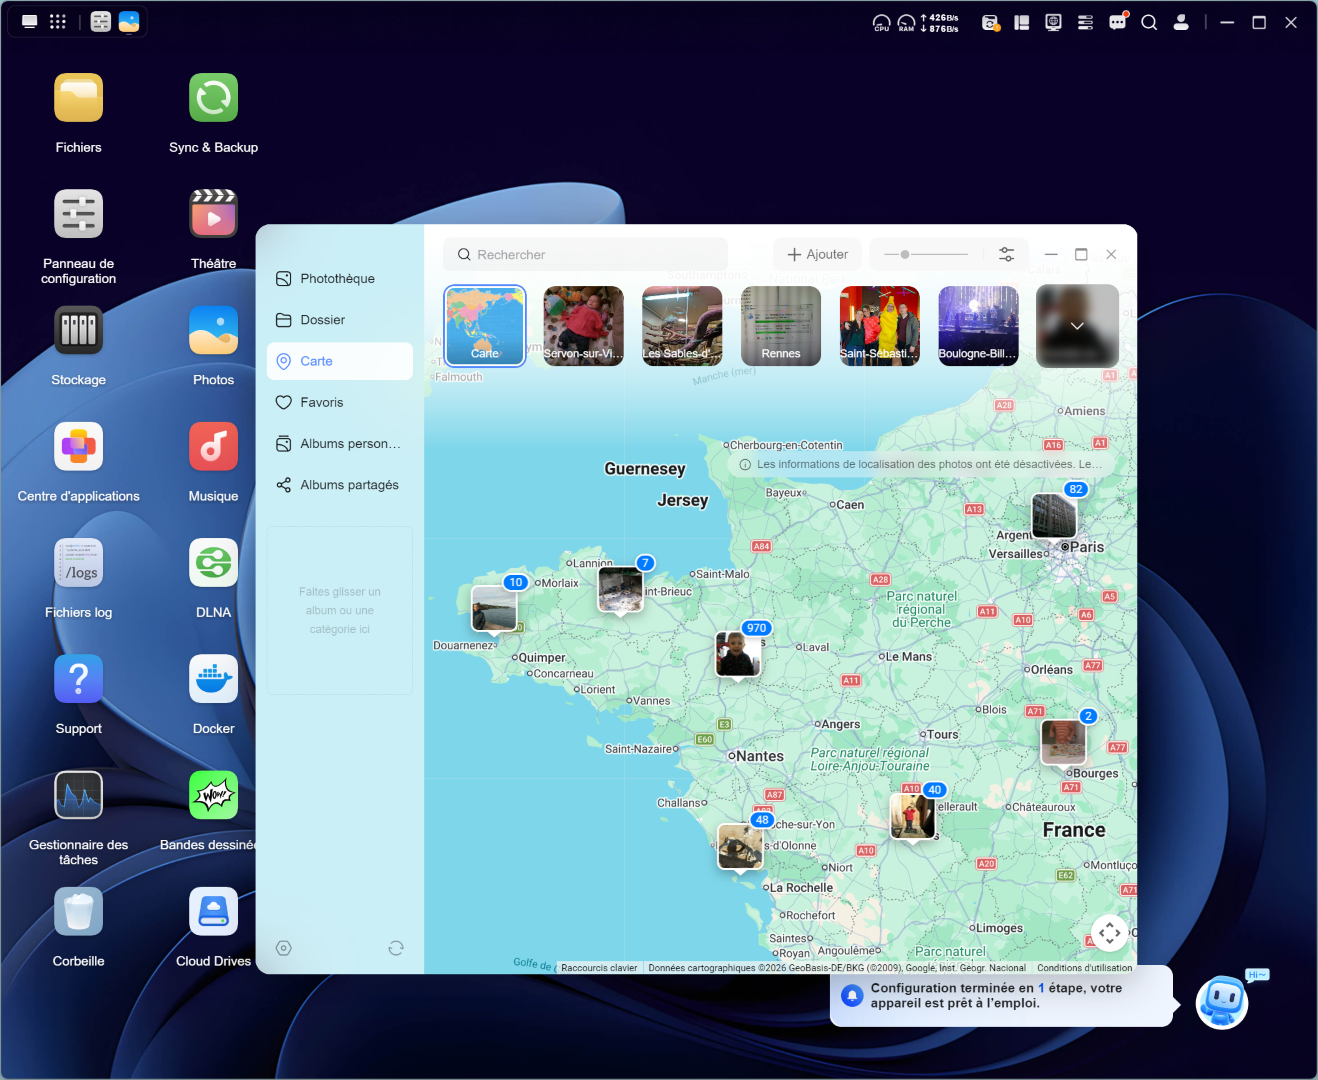Image resolution: width=1318 pixels, height=1080 pixels.
Task: Open the Raccourcis clavier link on the map
Action: click(599, 968)
